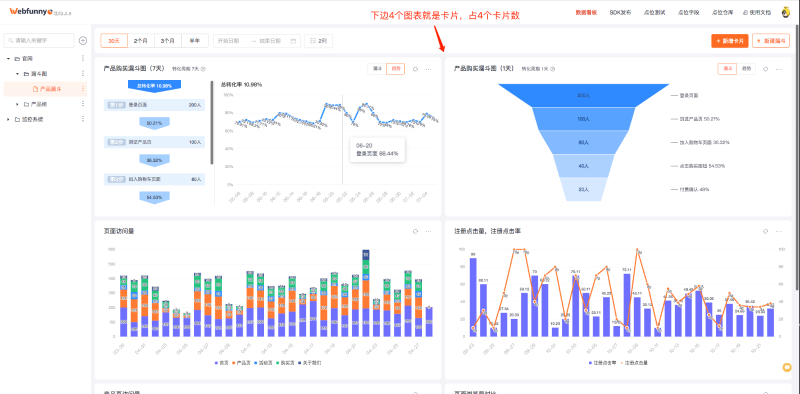800x394 pixels.
Task: Toggle 首页 legend swatch in 页面访问量 chart
Action: pyautogui.click(x=217, y=363)
